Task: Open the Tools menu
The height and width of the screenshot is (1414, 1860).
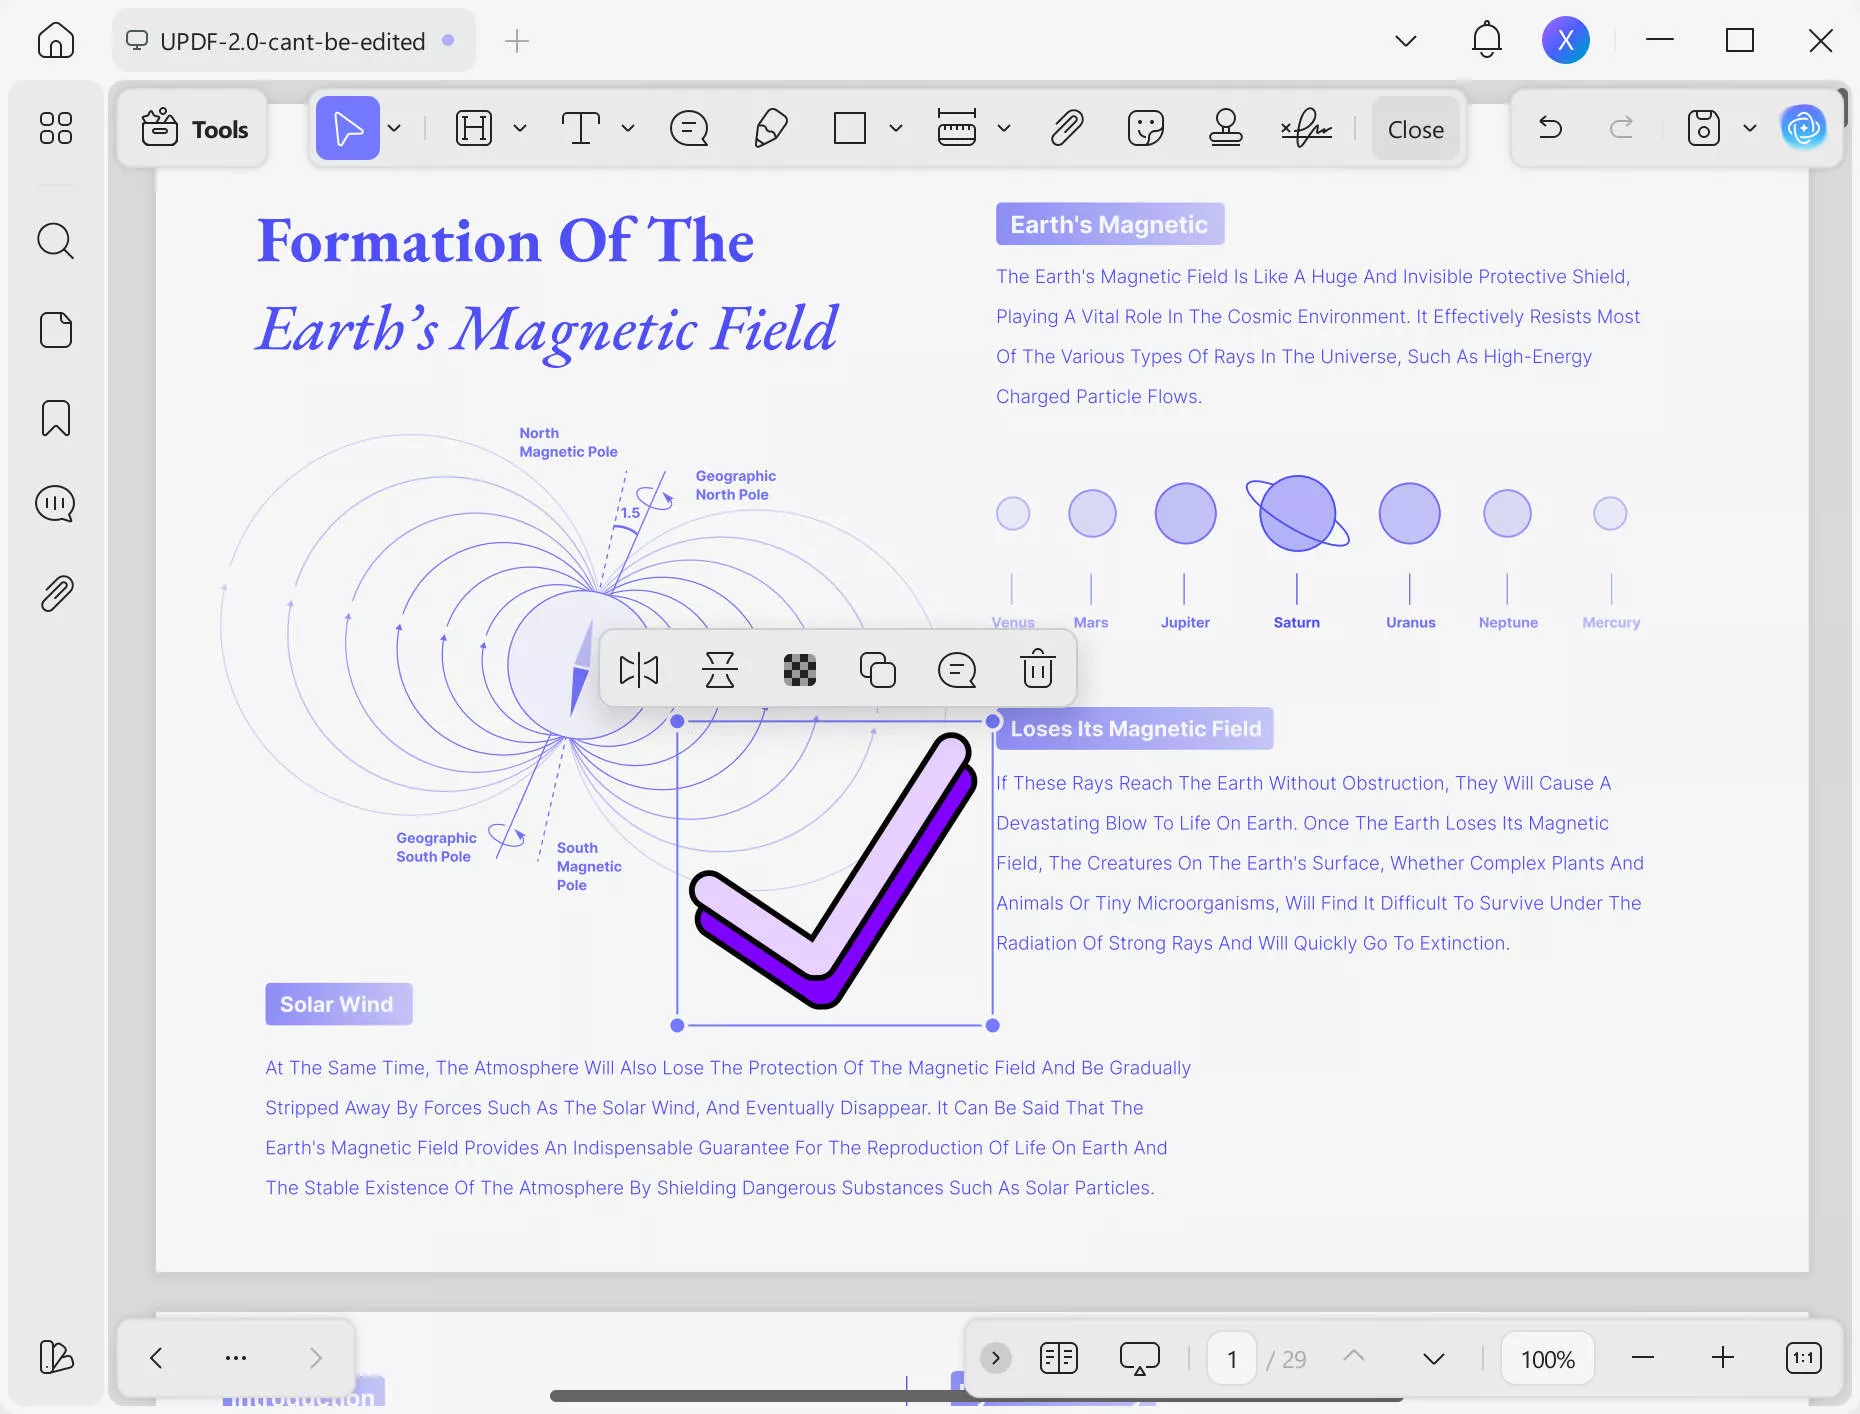Action: click(195, 129)
